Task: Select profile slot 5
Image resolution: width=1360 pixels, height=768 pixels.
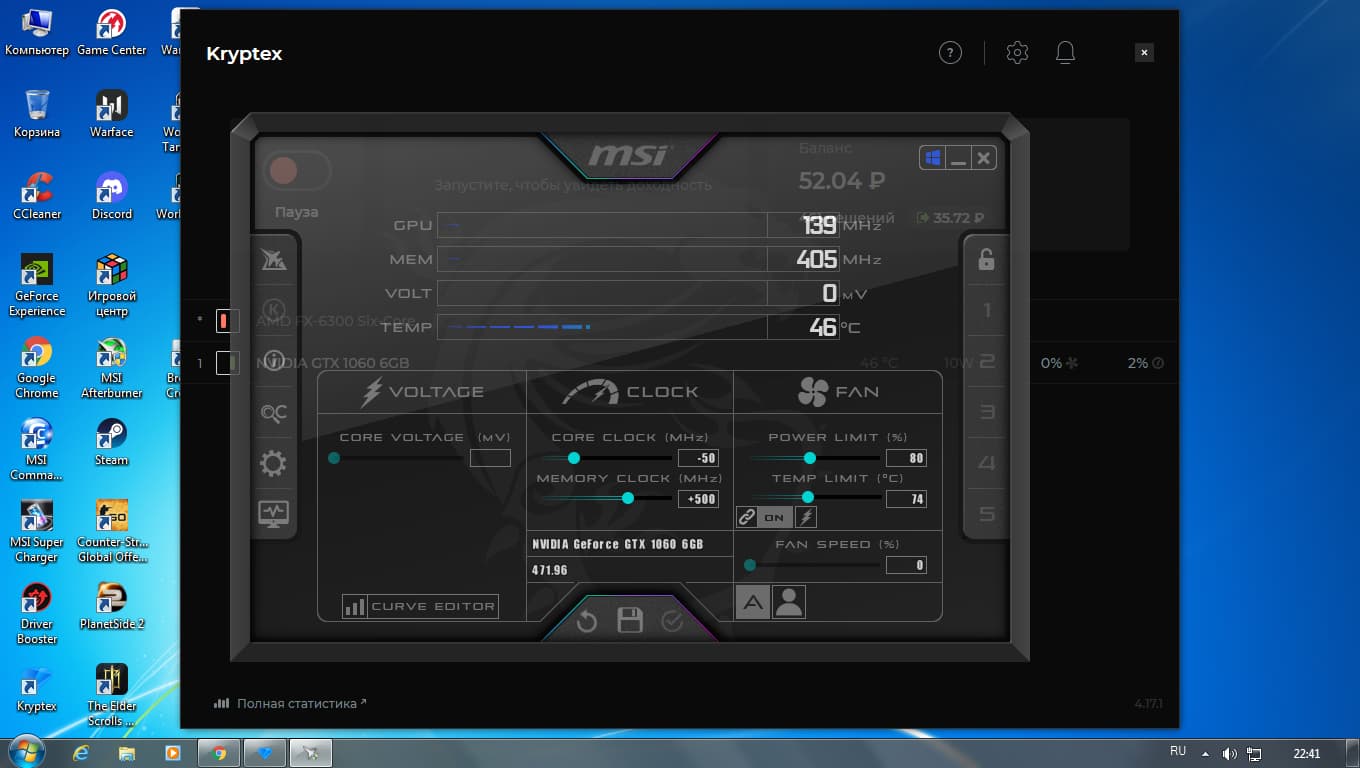Action: pos(986,514)
